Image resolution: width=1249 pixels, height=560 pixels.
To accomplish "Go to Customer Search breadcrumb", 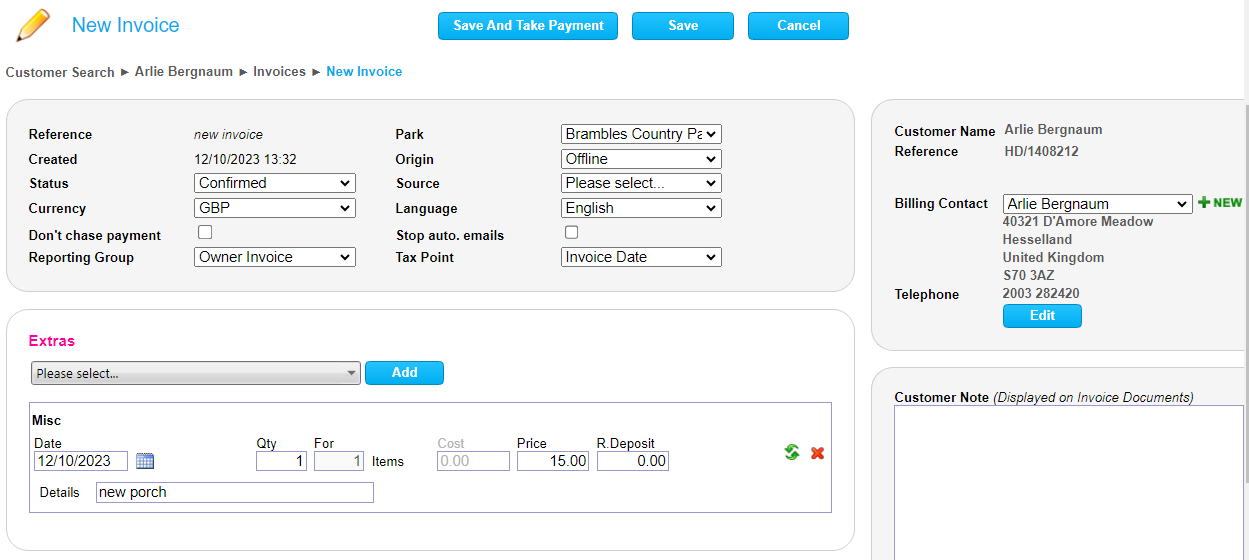I will tap(60, 72).
